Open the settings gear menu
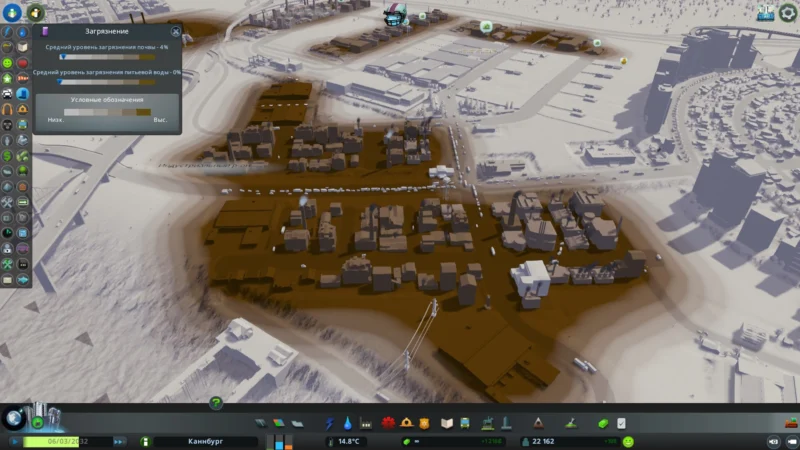 pos(787,13)
